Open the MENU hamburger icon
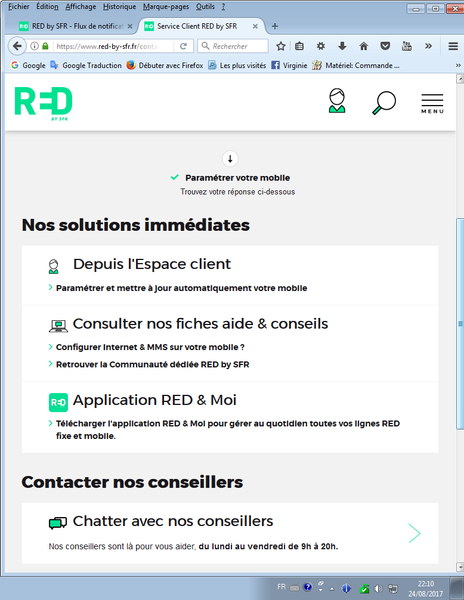The image size is (464, 600). 432,103
